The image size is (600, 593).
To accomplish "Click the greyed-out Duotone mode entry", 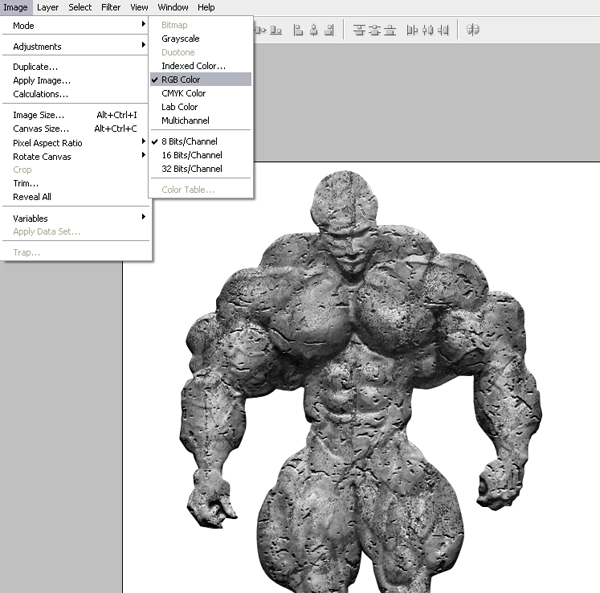I will (x=201, y=52).
